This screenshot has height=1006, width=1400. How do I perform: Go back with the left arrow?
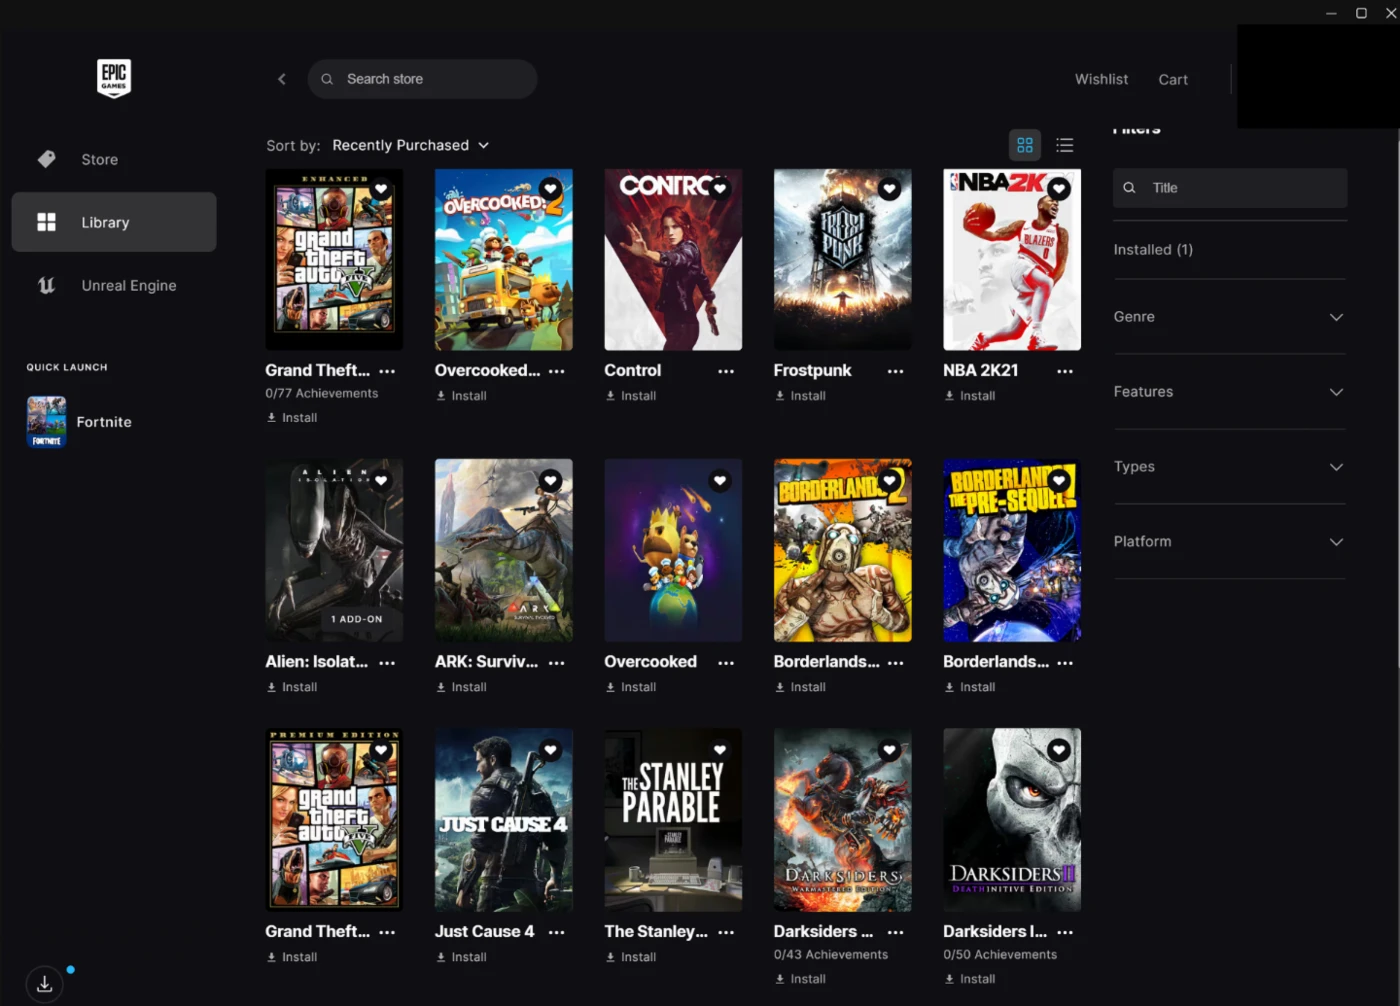pyautogui.click(x=282, y=79)
